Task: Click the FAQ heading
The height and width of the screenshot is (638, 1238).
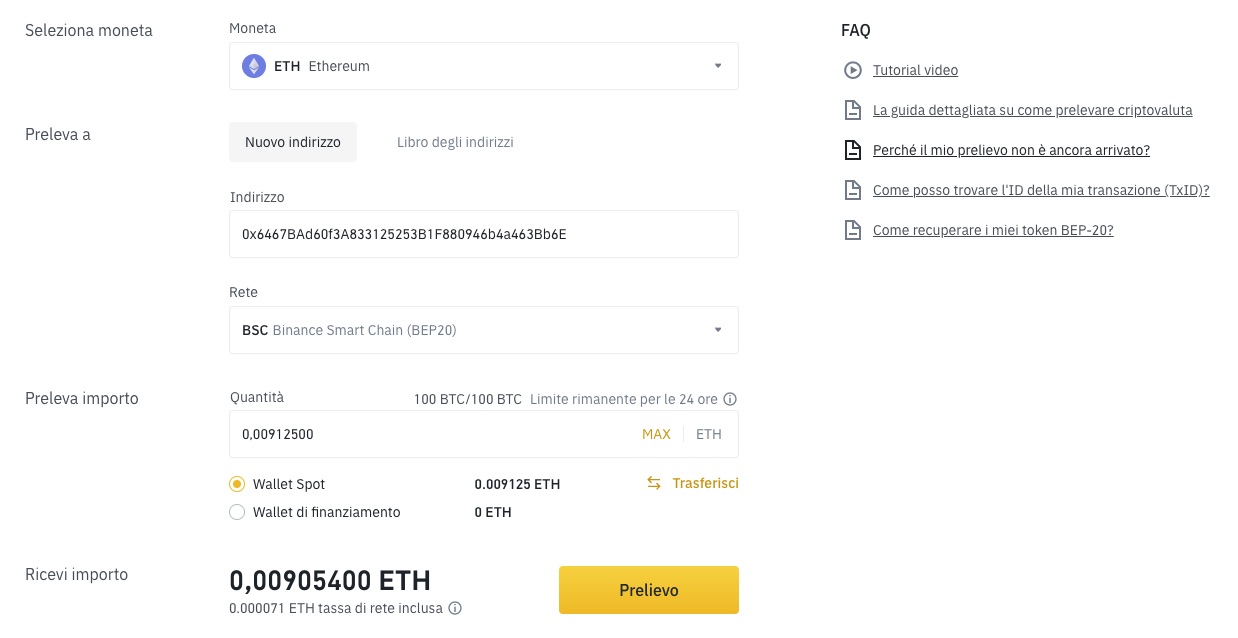Action: pyautogui.click(x=856, y=30)
